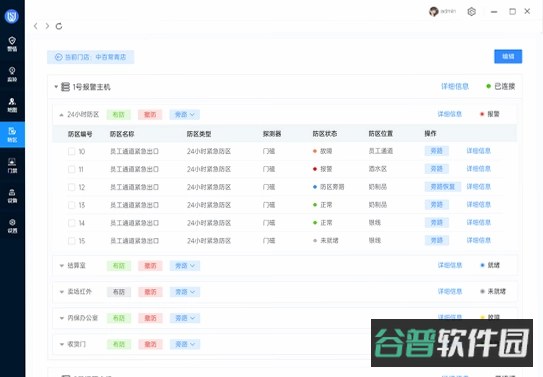Open 详细信息 link for 1号报警主机
The image size is (543, 377).
pyautogui.click(x=455, y=86)
